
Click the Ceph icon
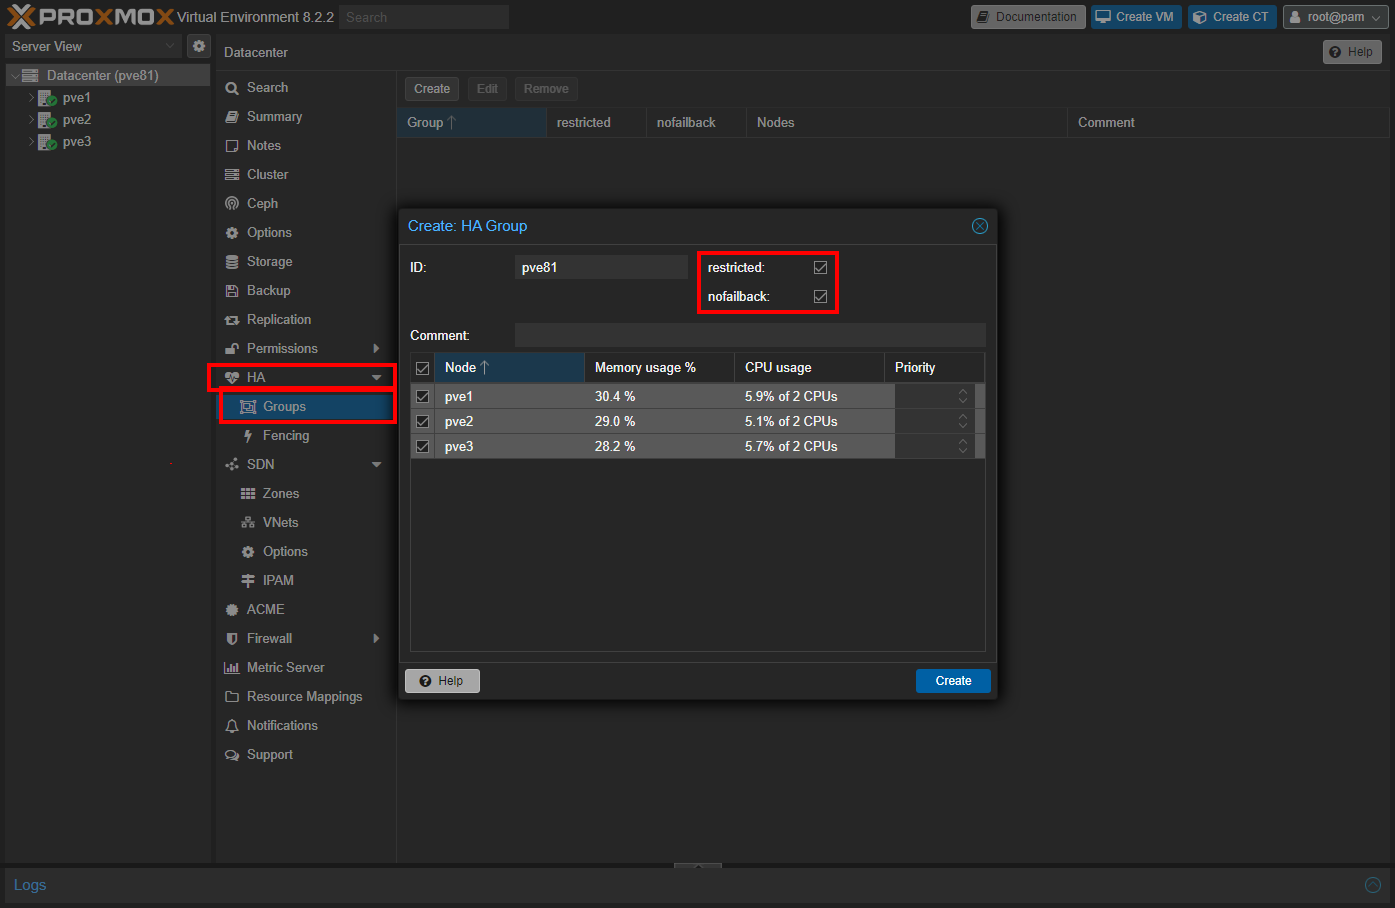pos(232,204)
